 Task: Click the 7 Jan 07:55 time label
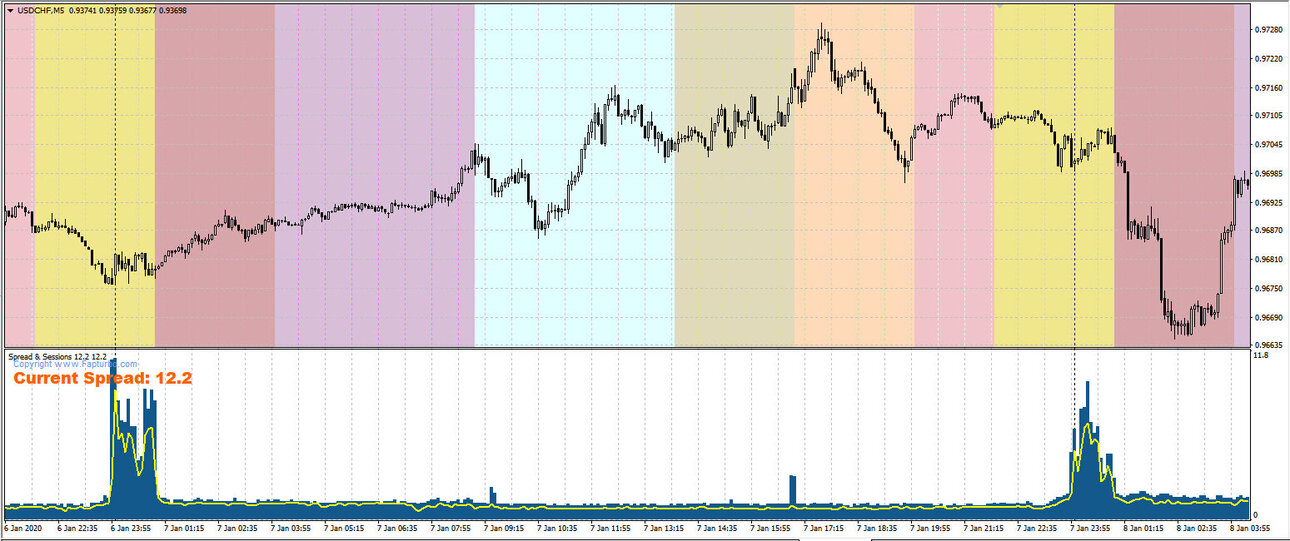point(449,527)
